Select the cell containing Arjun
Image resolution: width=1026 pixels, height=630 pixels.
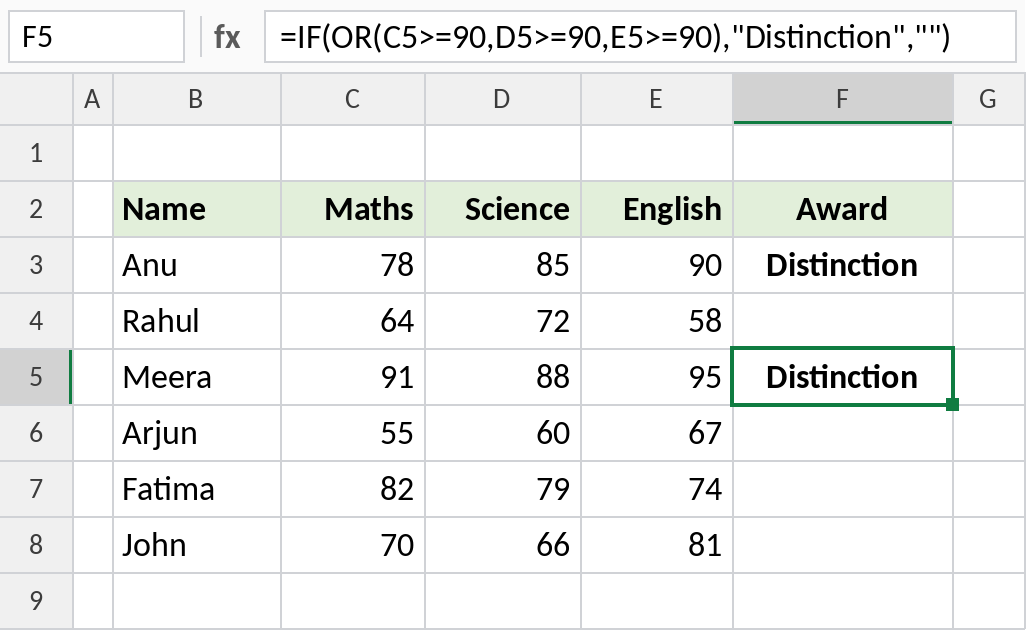(197, 433)
